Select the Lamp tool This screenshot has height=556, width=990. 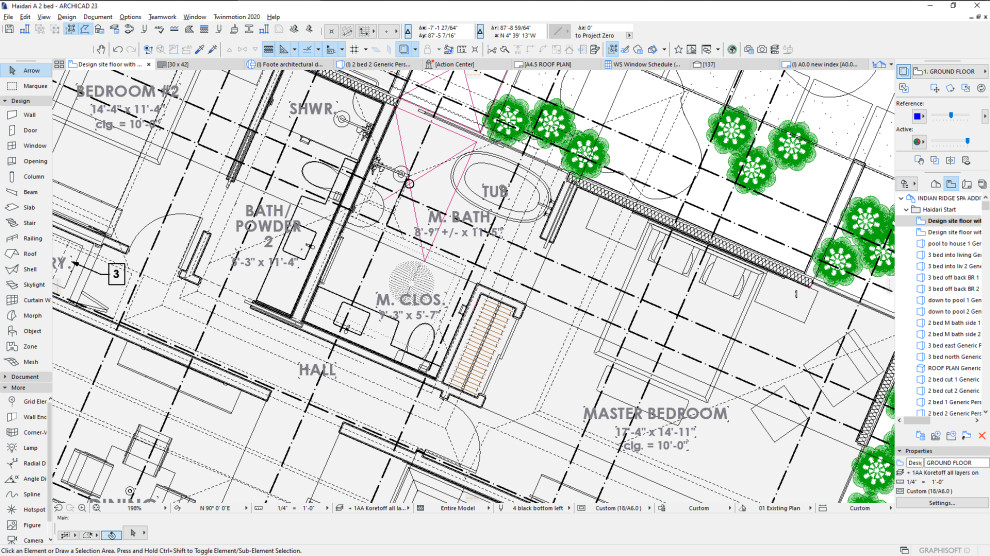coord(25,448)
